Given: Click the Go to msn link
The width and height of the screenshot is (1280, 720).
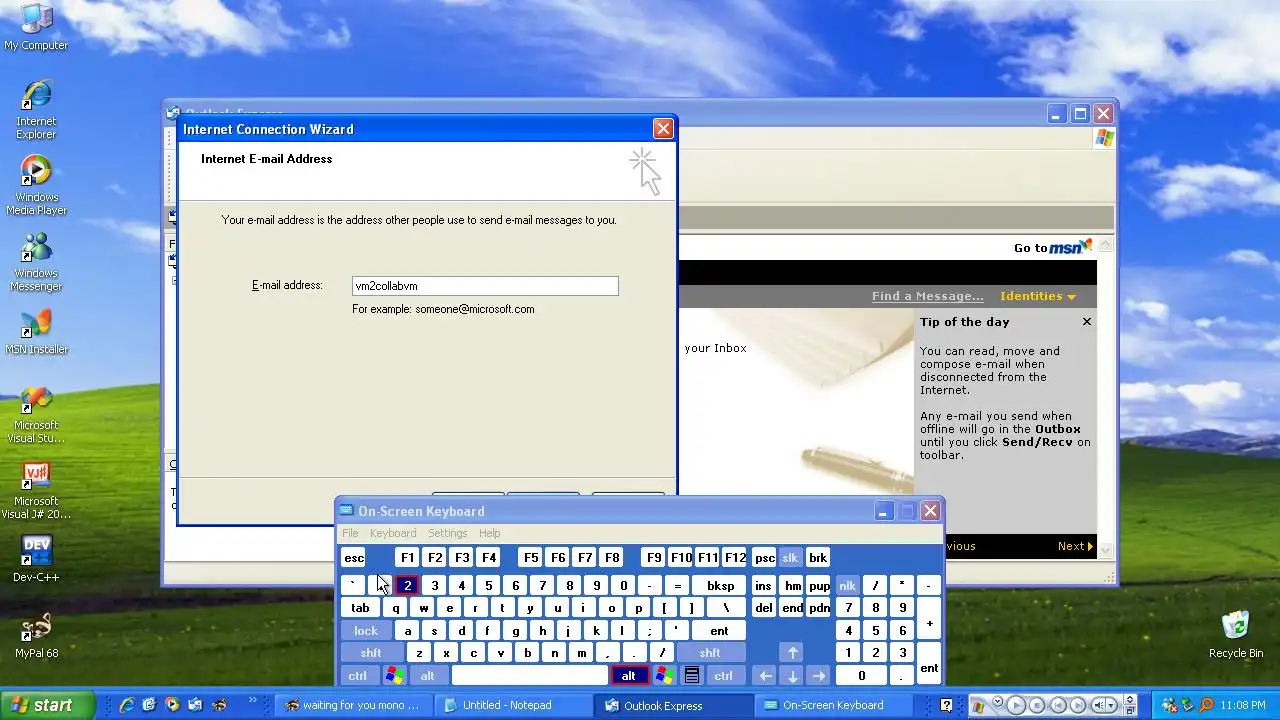Looking at the screenshot, I should click(x=1052, y=247).
